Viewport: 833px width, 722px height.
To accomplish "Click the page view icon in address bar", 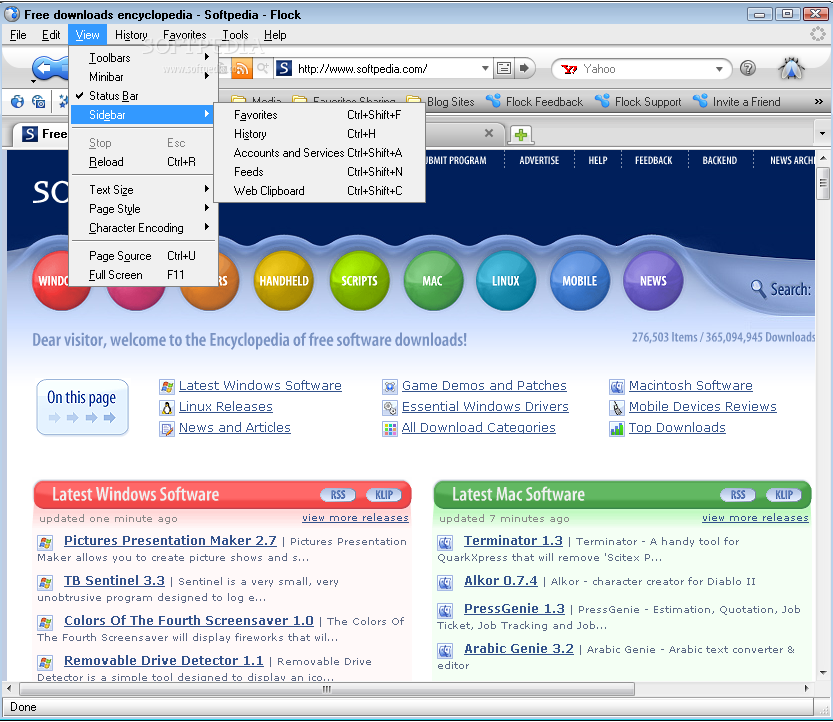I will tap(504, 68).
